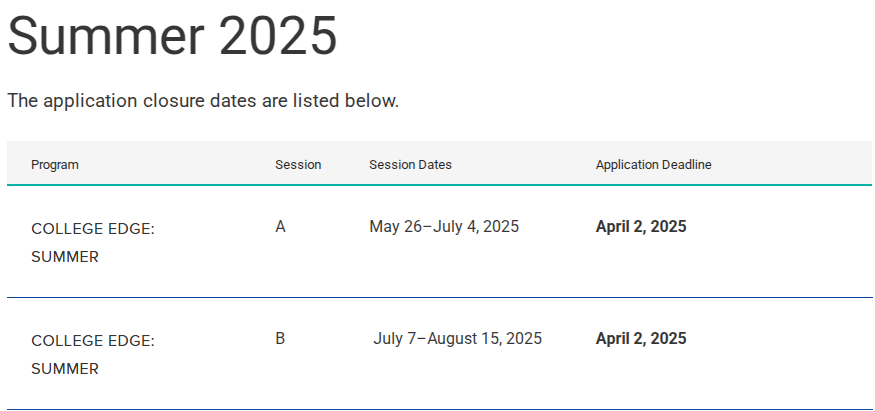Click the Session A cell
This screenshot has width=875, height=411.
point(280,227)
